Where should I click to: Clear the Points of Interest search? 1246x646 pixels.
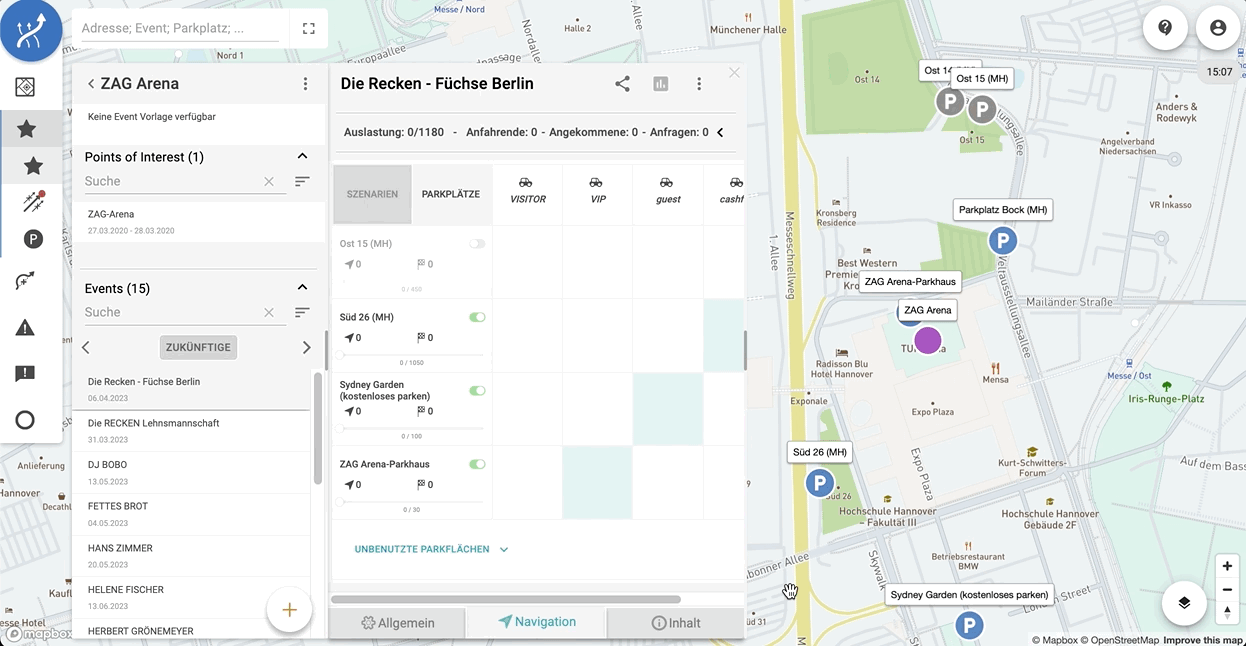(x=269, y=182)
